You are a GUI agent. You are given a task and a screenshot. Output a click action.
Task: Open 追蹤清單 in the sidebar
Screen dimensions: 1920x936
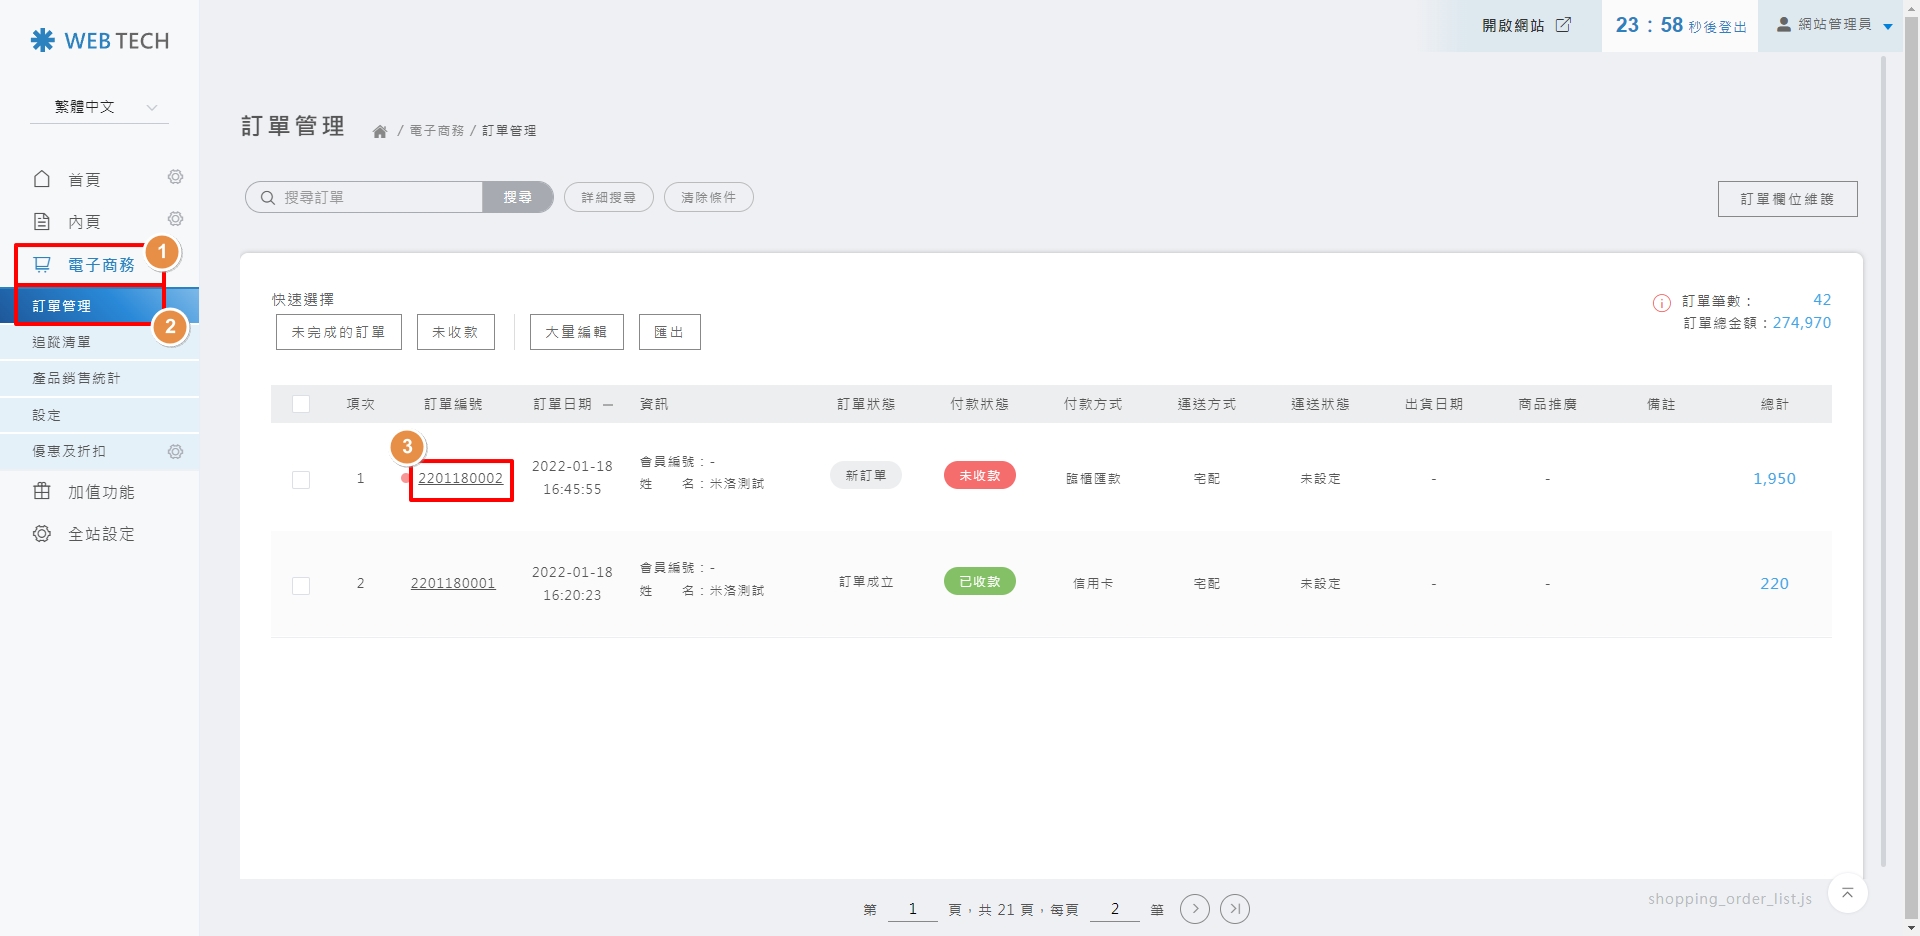62,342
